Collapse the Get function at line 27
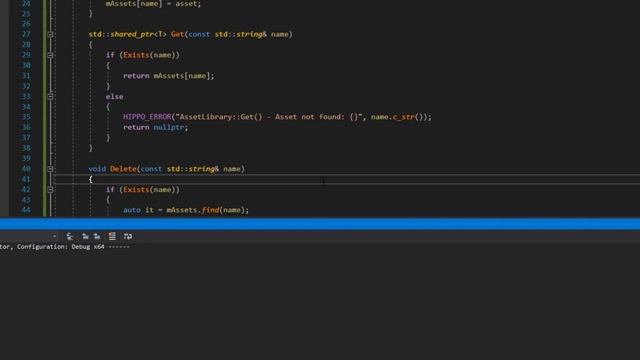The image size is (640, 360). [50, 34]
